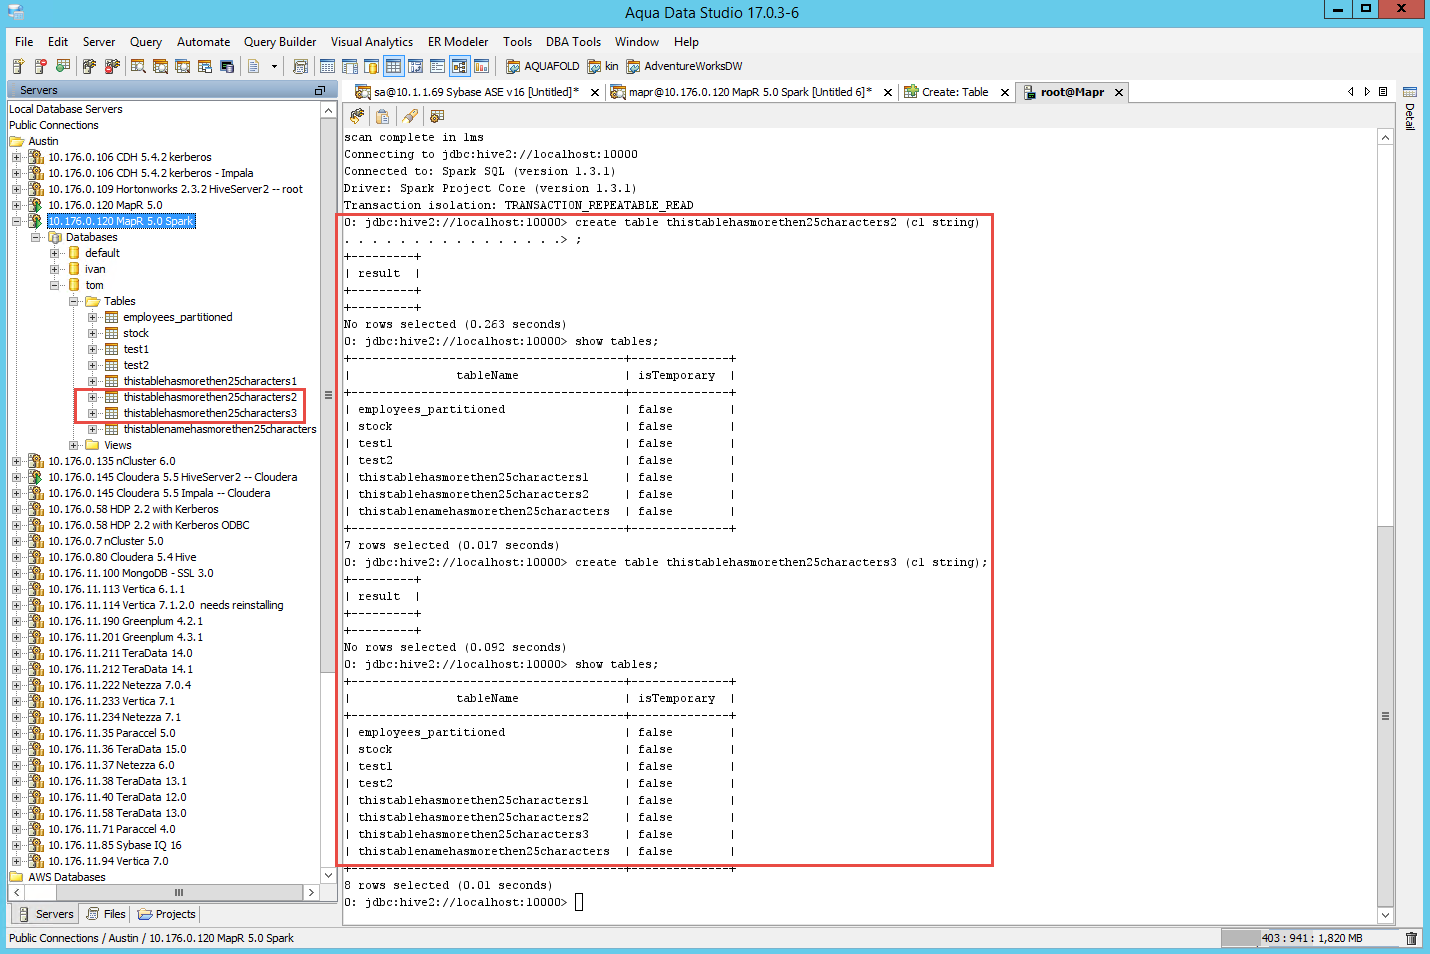The image size is (1430, 954).
Task: Select the stock table in tree
Action: tap(136, 333)
